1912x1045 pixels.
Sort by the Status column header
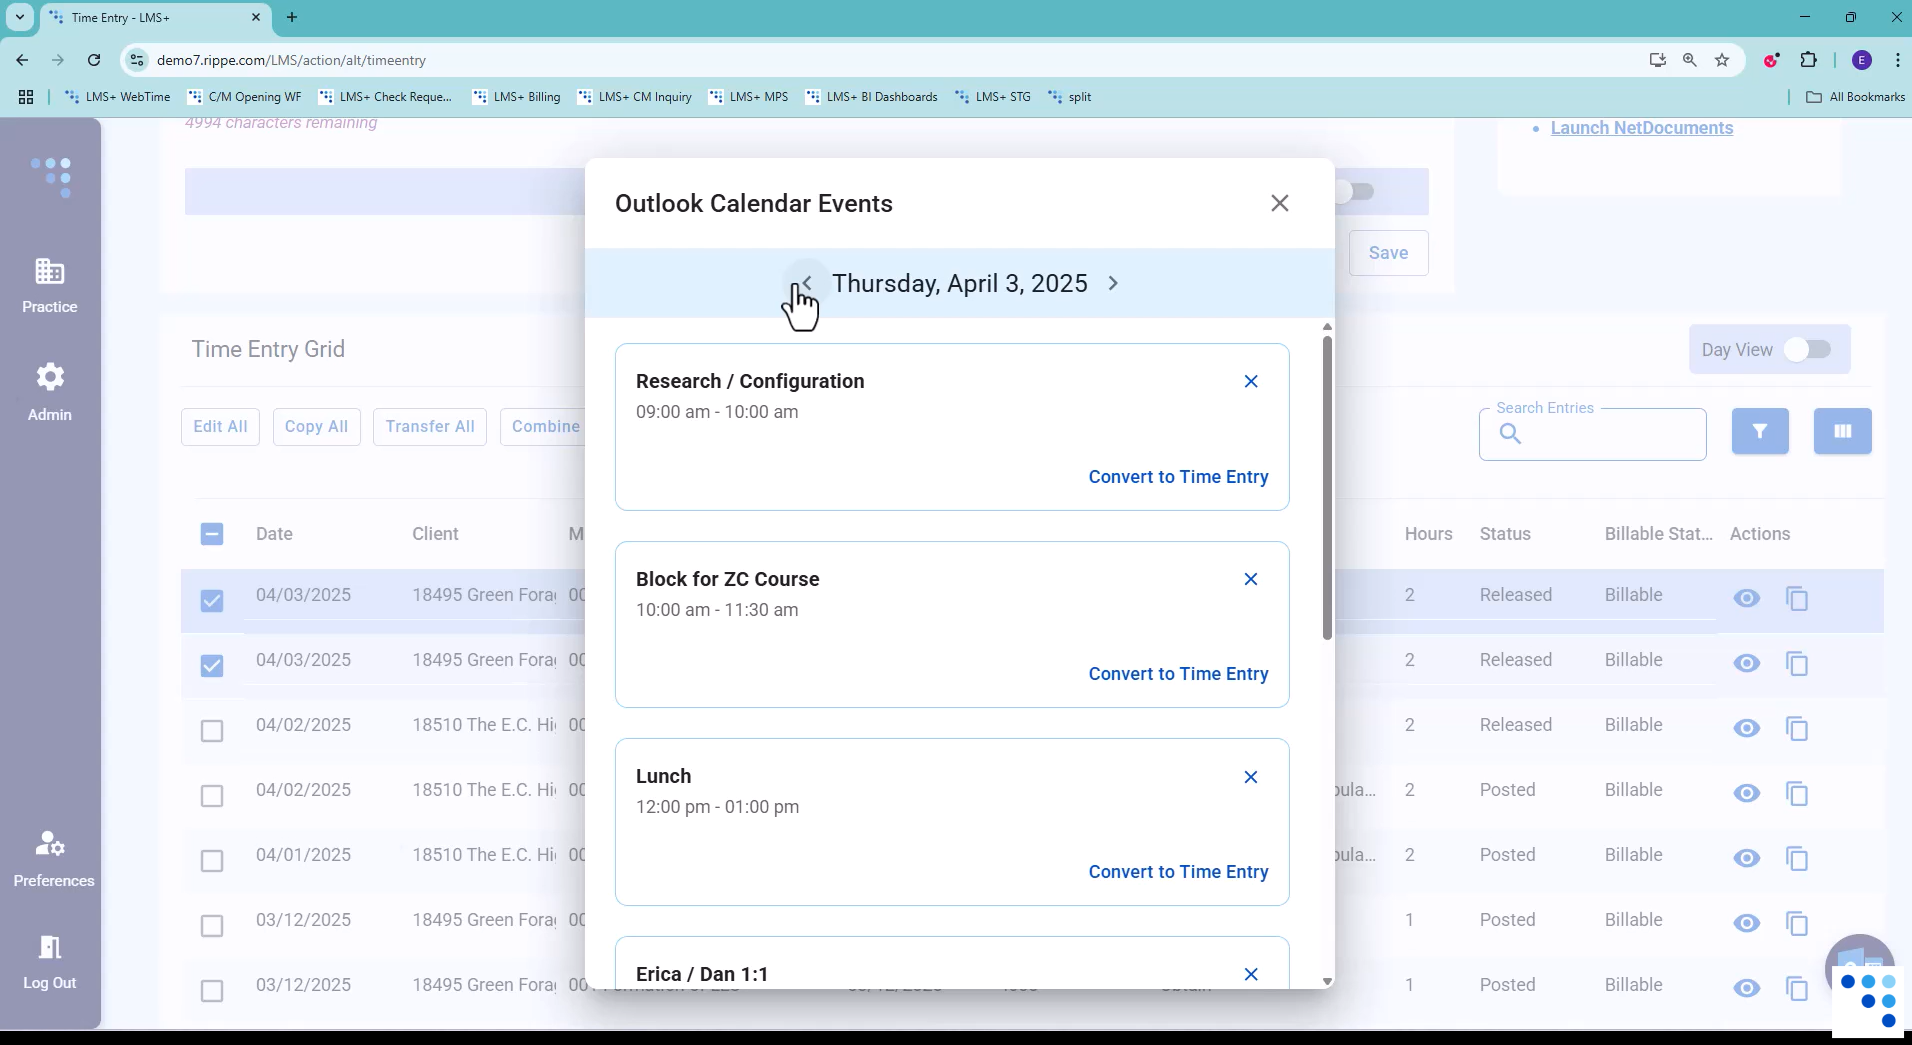(x=1505, y=534)
